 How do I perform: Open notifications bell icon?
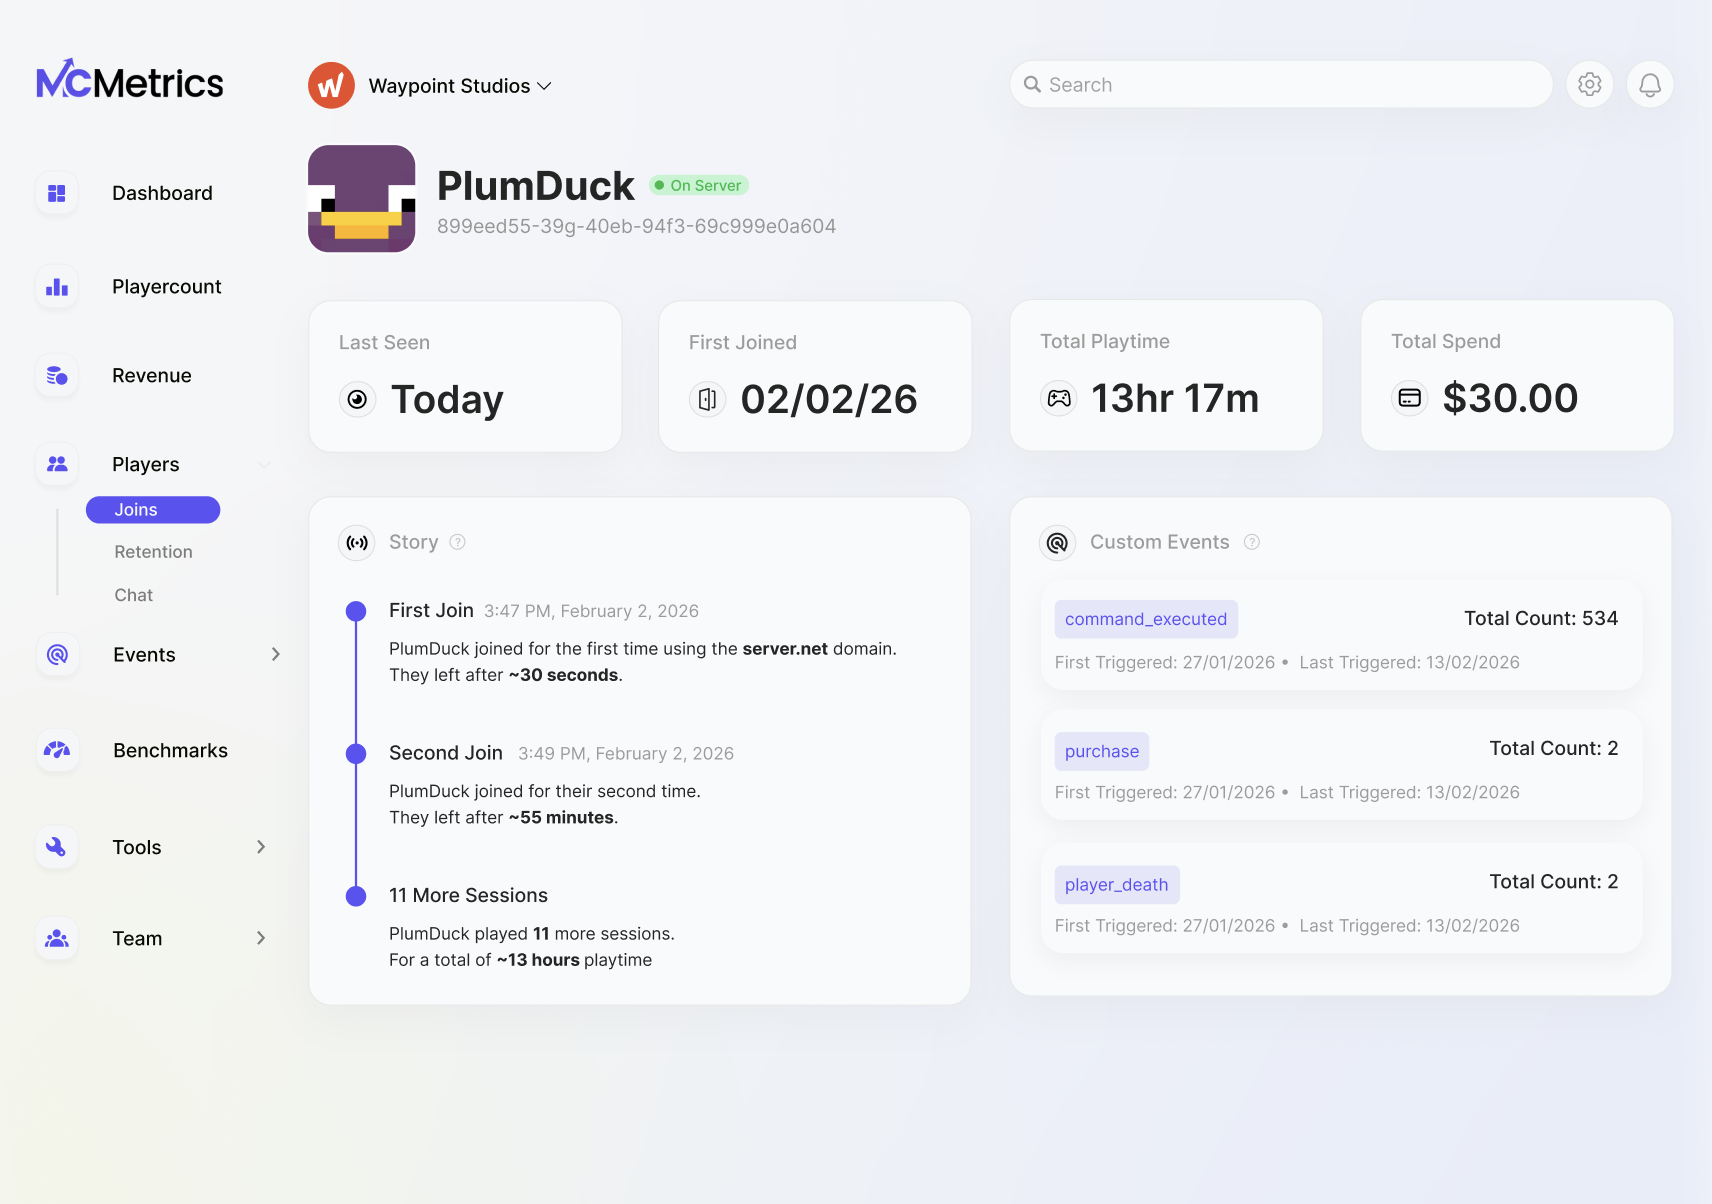tap(1650, 85)
